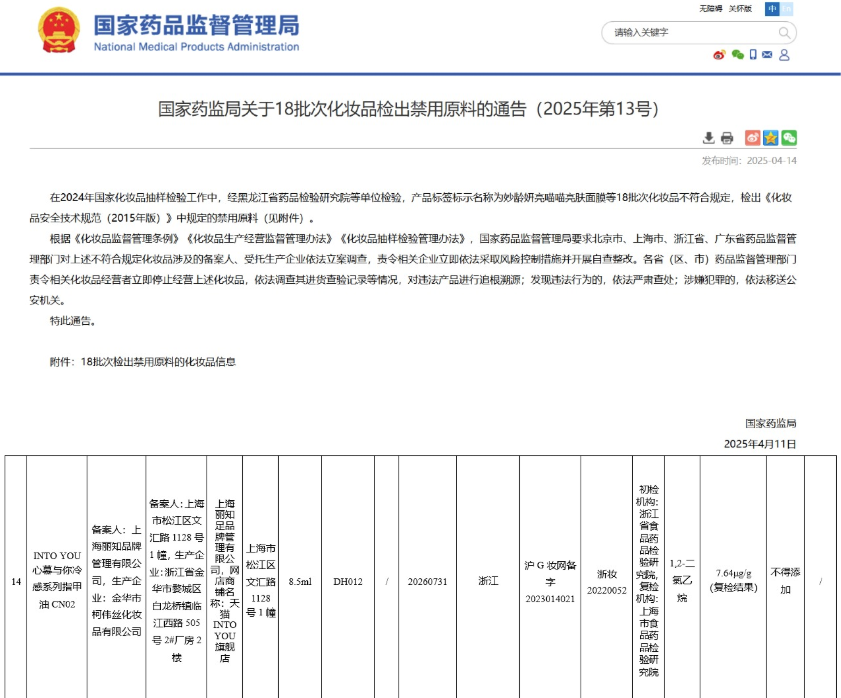Open the mobile phone version icon
Viewport: 841px width, 698px height.
coord(754,55)
